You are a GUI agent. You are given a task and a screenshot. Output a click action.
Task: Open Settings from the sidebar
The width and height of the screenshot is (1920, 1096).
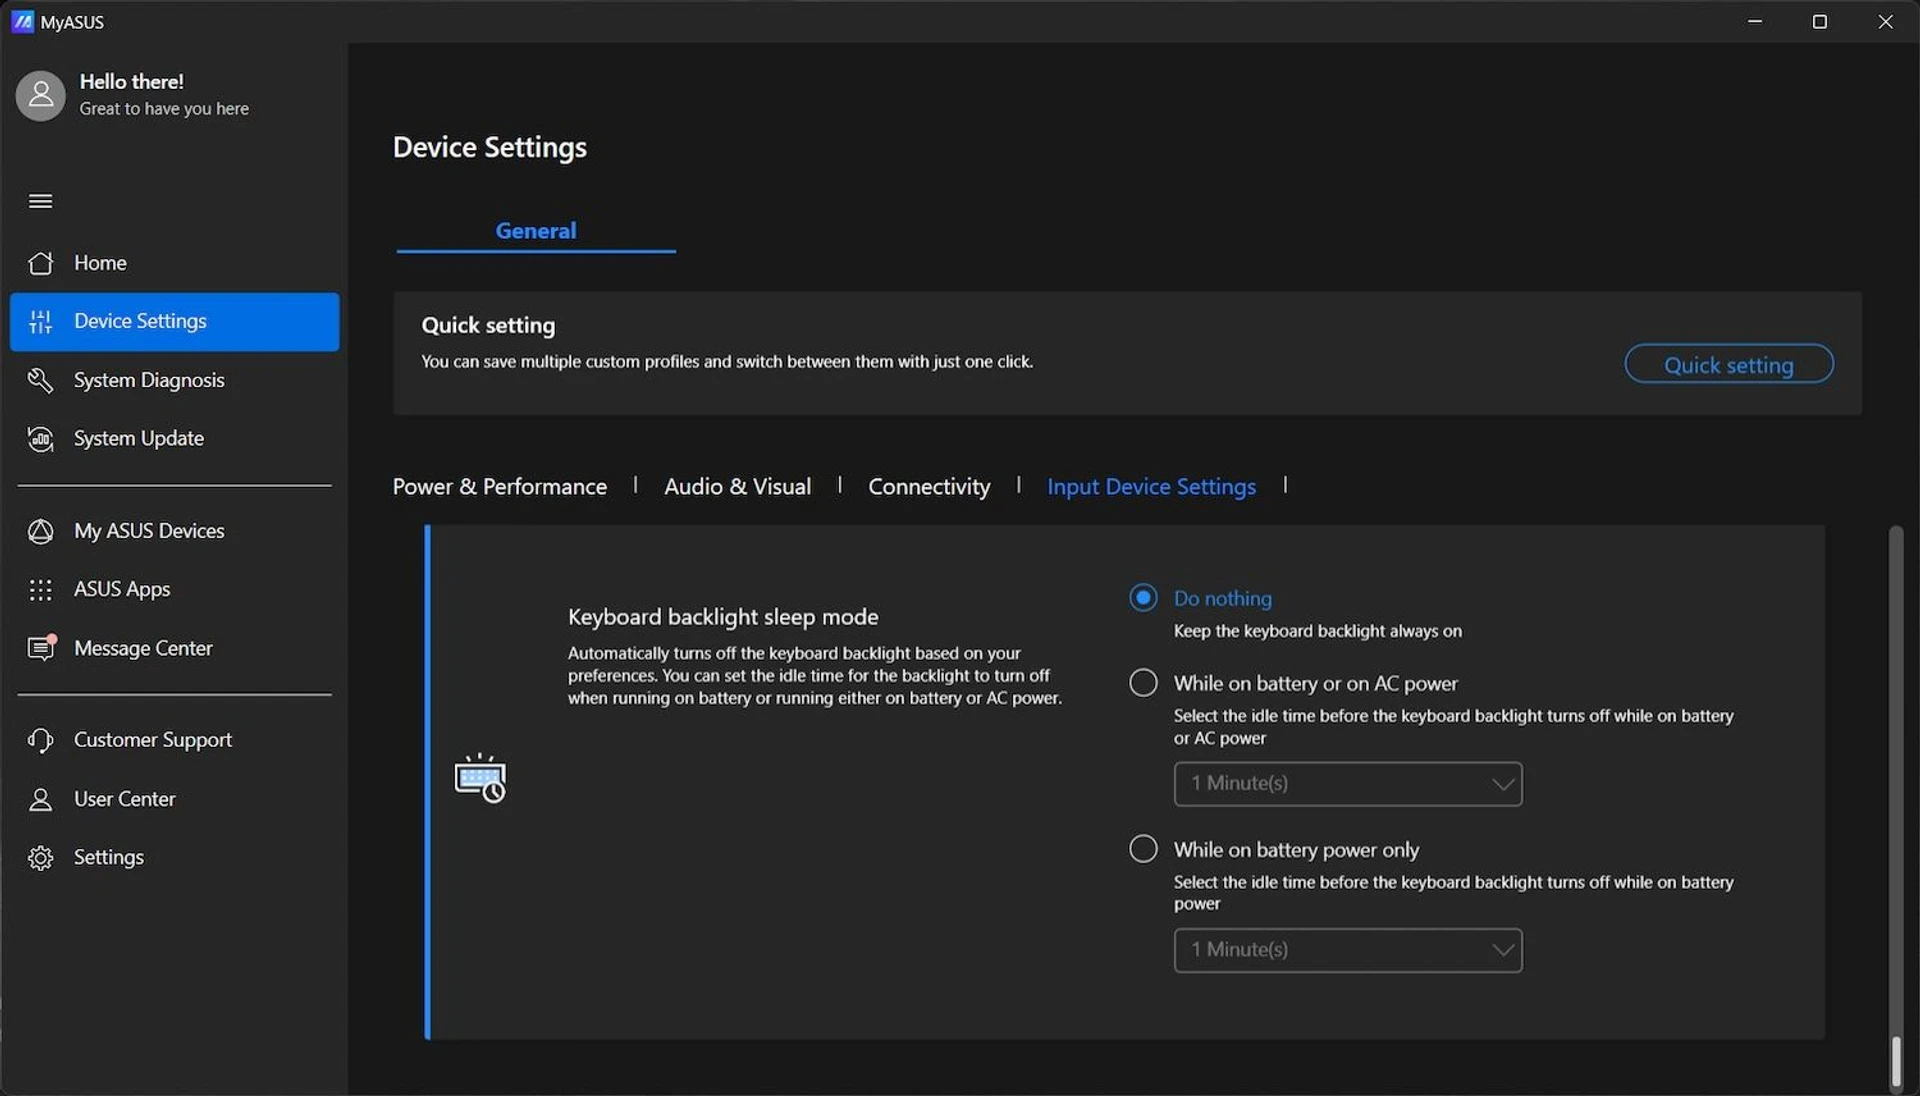point(175,858)
